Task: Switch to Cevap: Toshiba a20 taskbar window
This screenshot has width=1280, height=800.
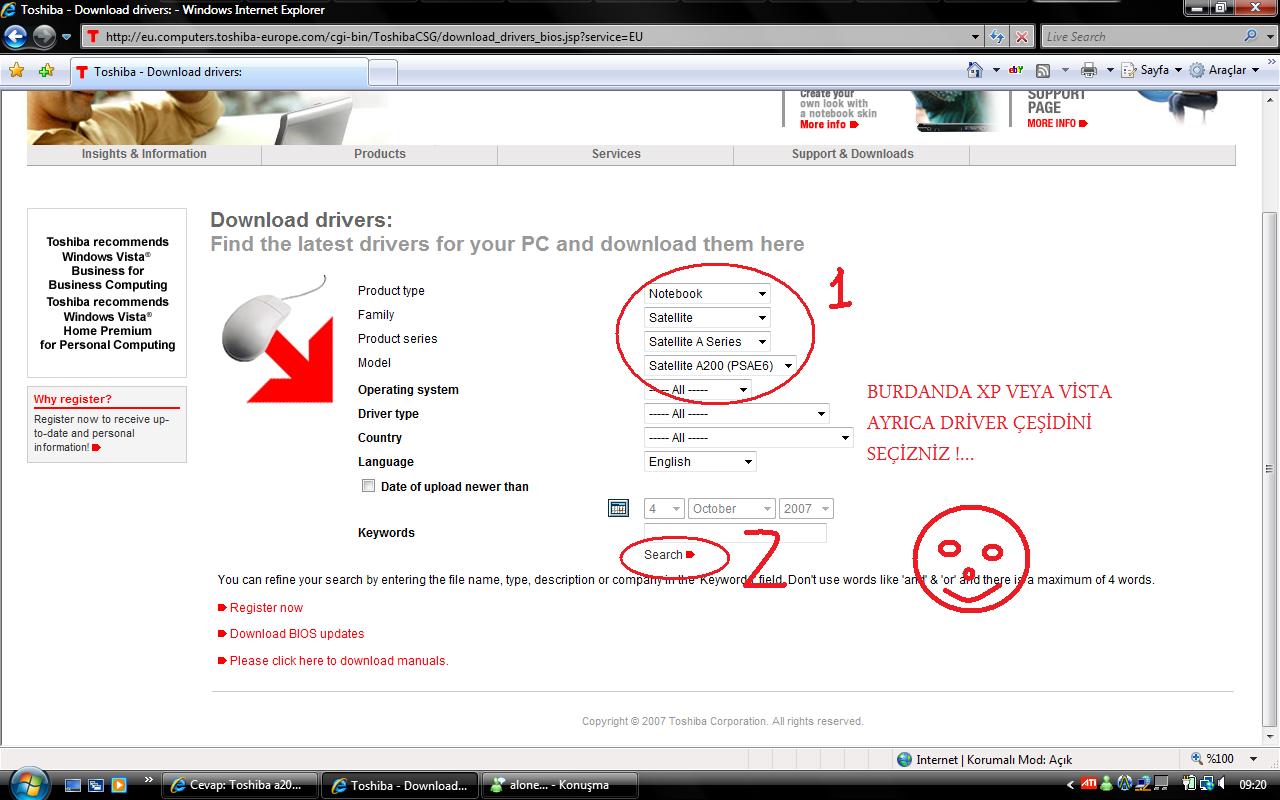Action: point(240,785)
